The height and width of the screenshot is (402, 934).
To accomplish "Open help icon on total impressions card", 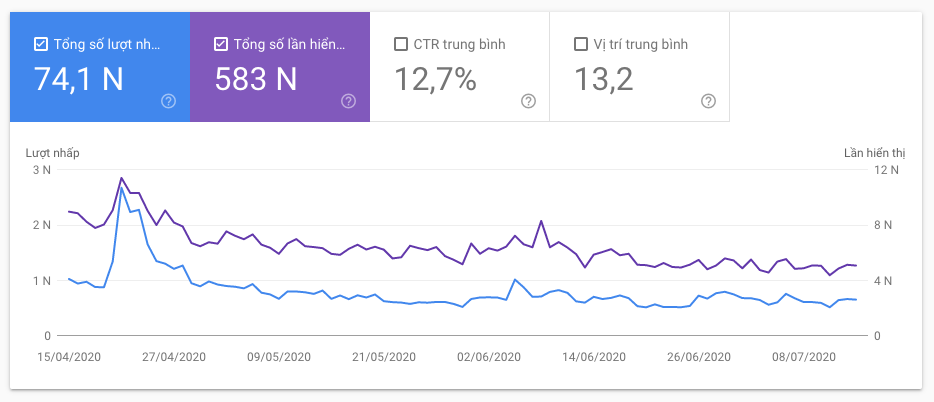I will tap(348, 101).
